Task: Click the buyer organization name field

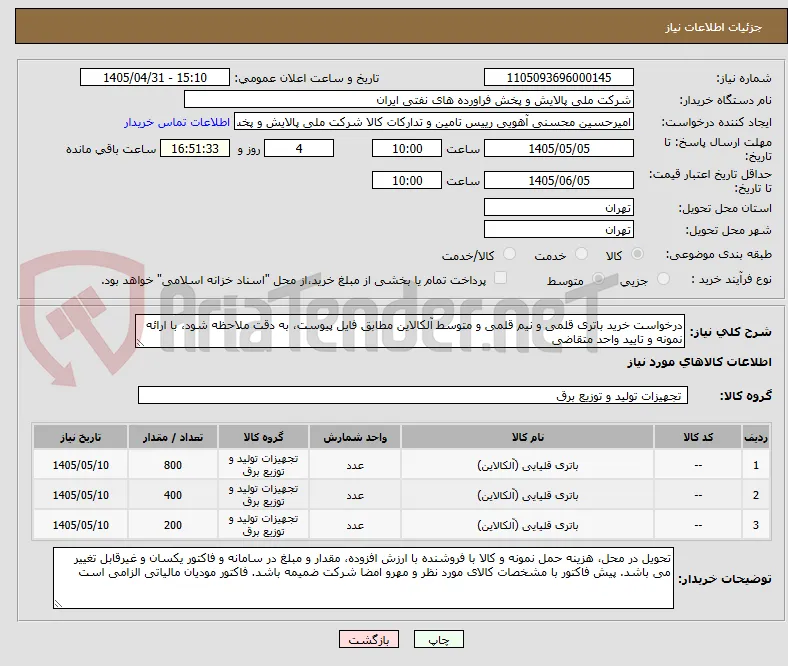Action: coord(409,100)
